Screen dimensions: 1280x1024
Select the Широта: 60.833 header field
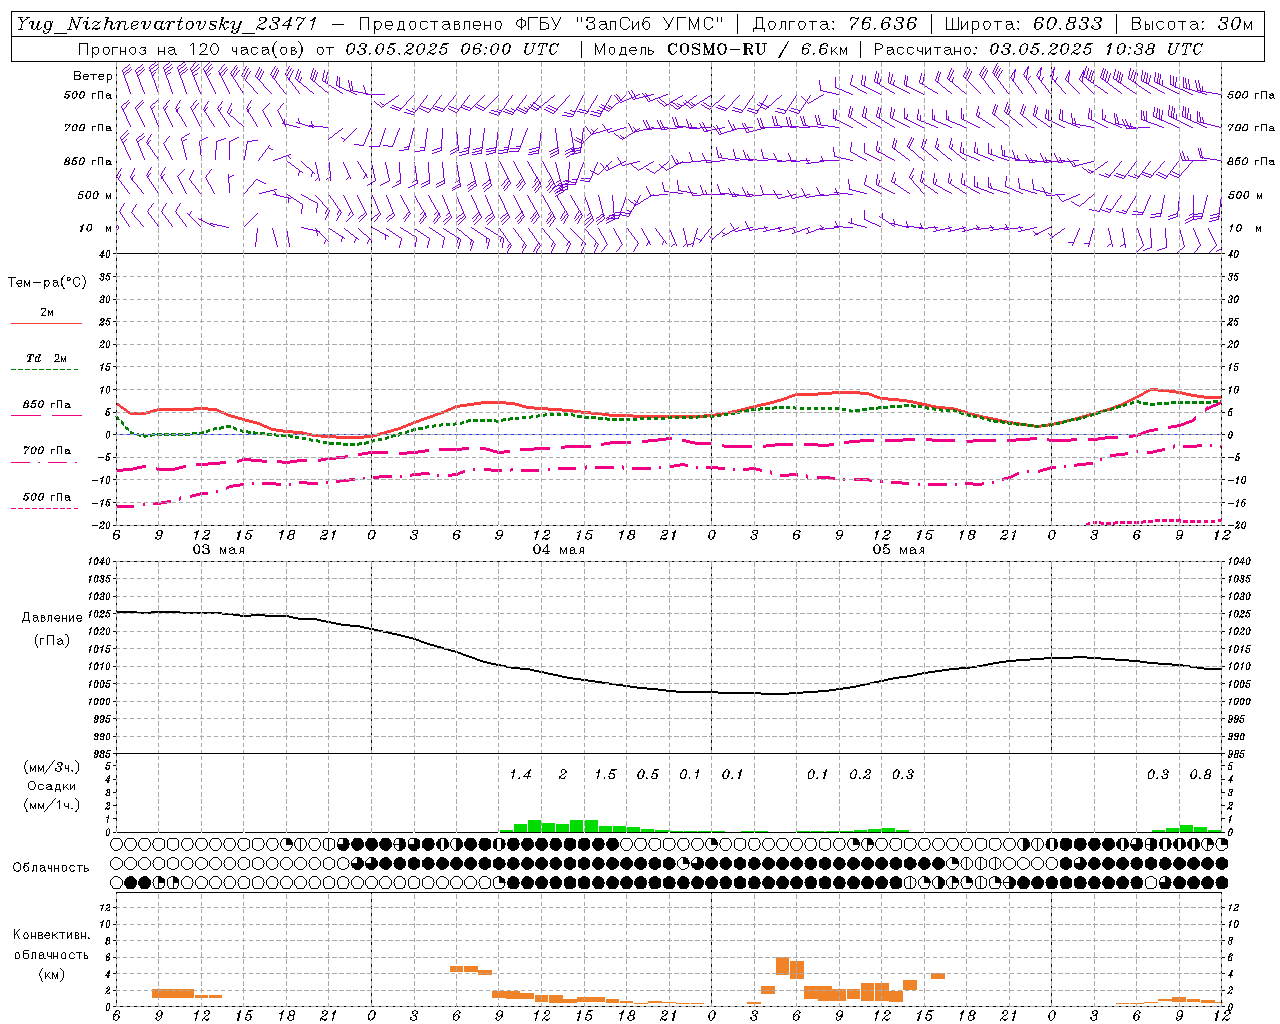coord(1024,24)
